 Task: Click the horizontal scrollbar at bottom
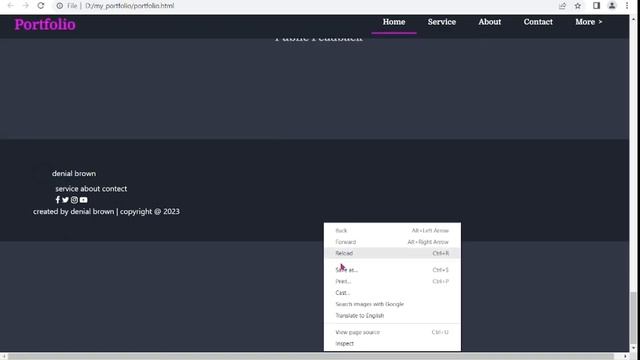coord(311,356)
